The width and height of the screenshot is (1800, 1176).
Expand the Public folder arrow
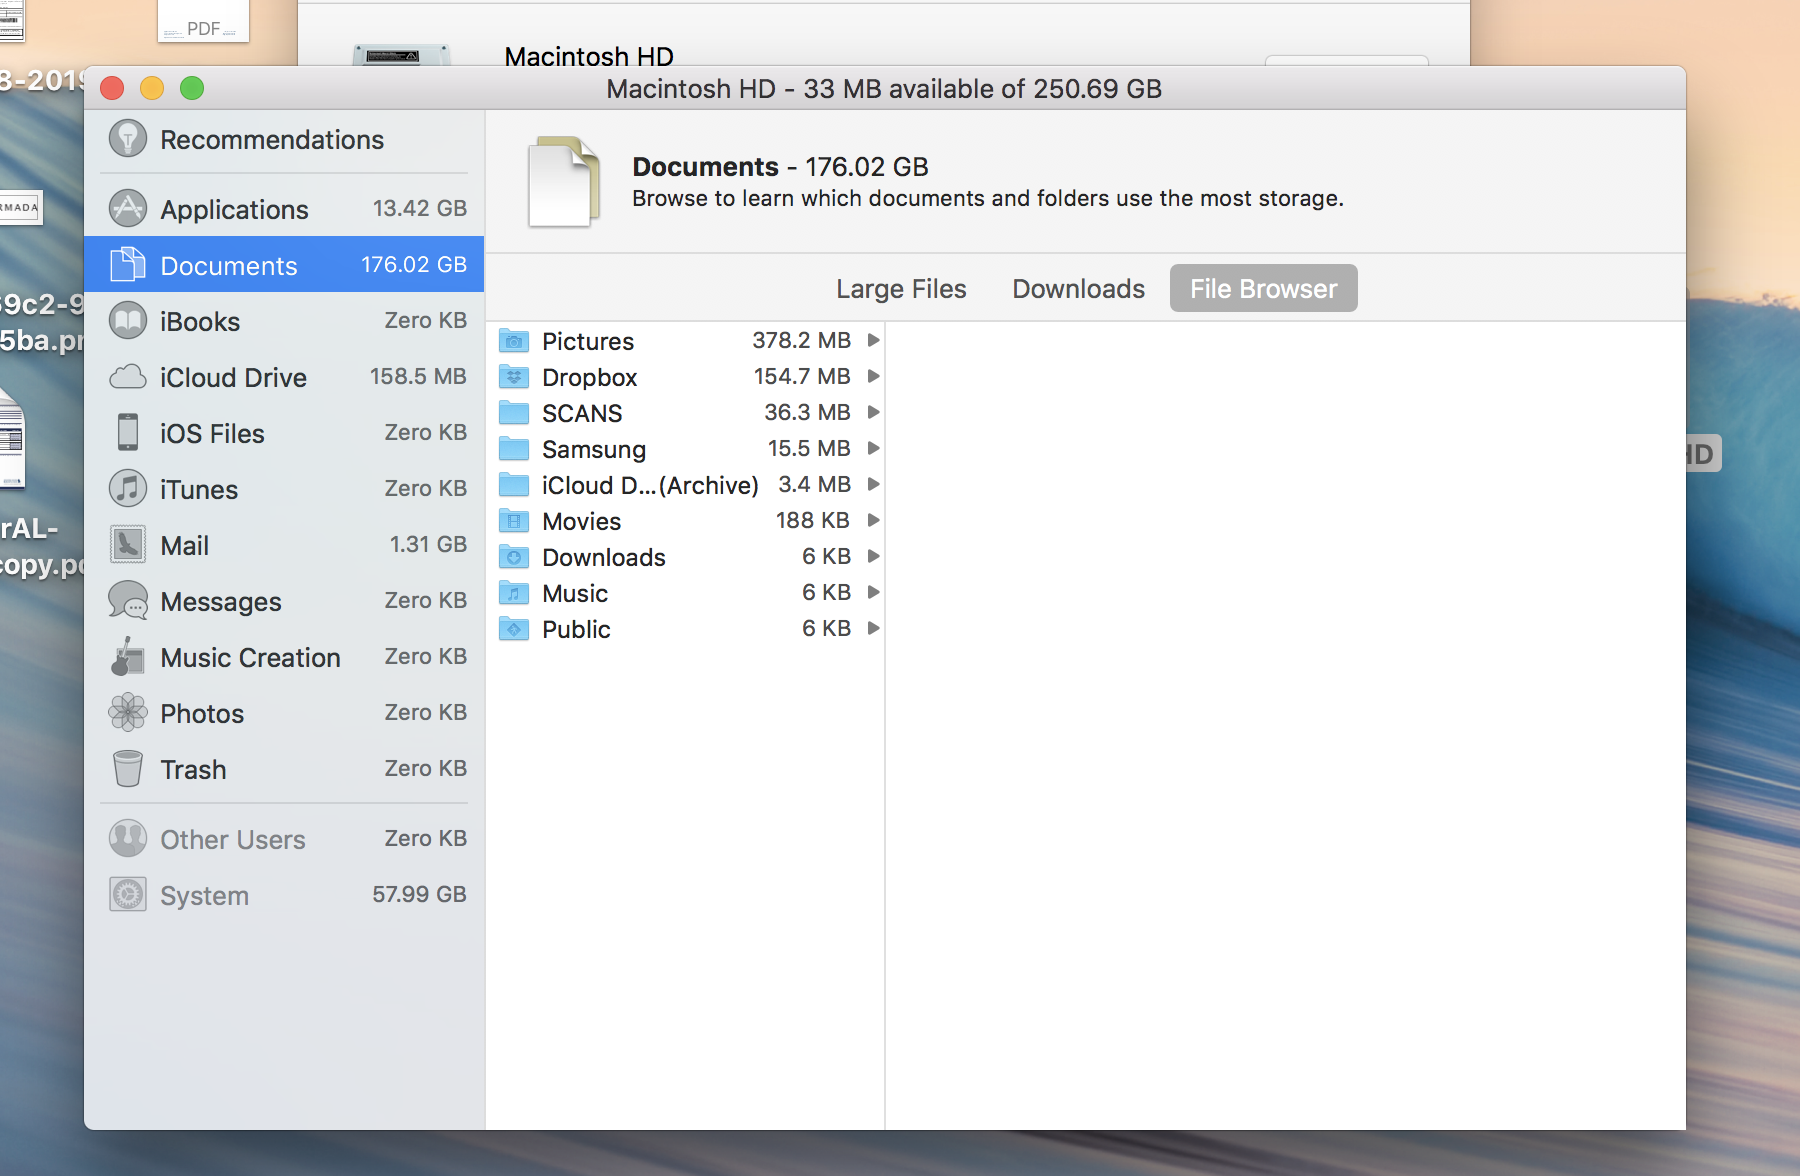tap(874, 628)
